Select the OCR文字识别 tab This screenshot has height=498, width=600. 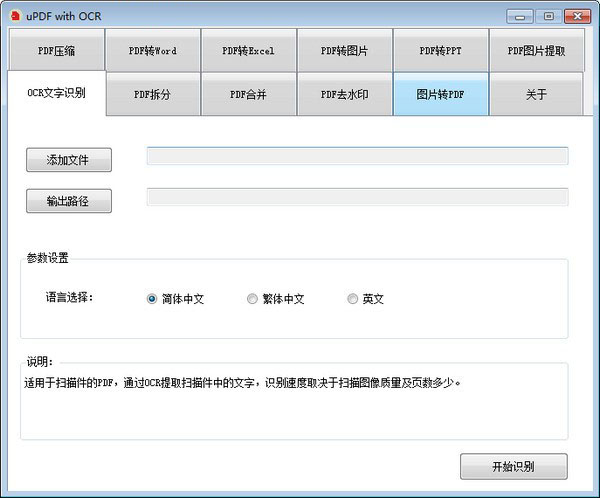point(56,94)
